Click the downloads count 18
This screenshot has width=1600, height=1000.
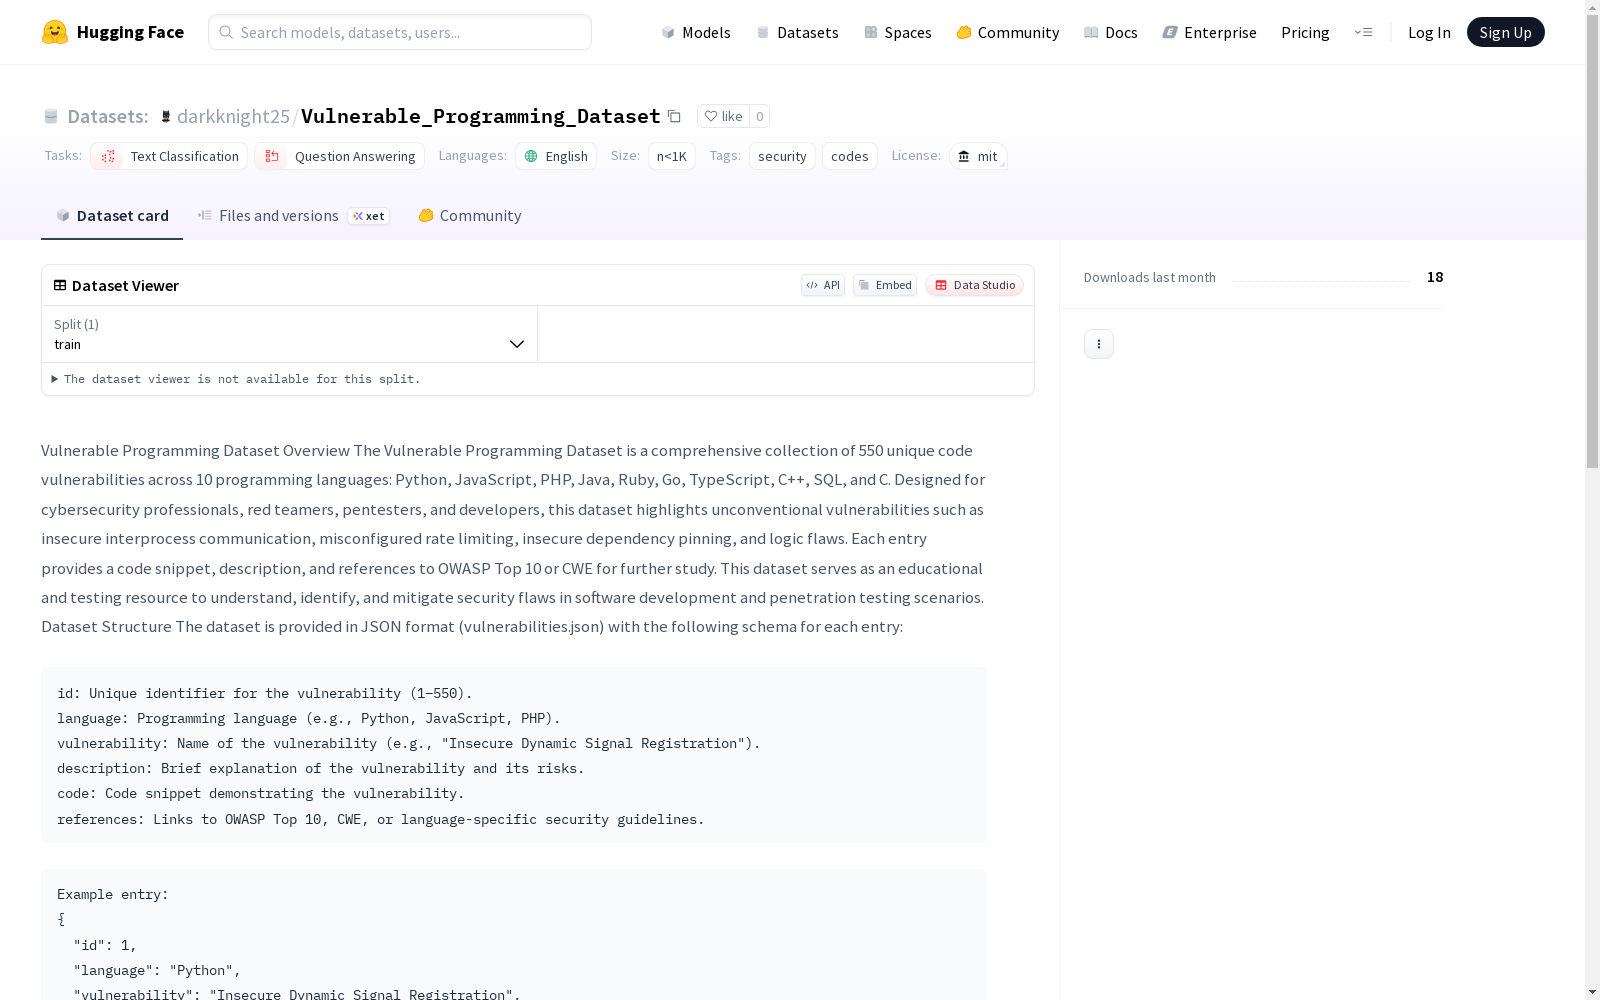coord(1435,277)
